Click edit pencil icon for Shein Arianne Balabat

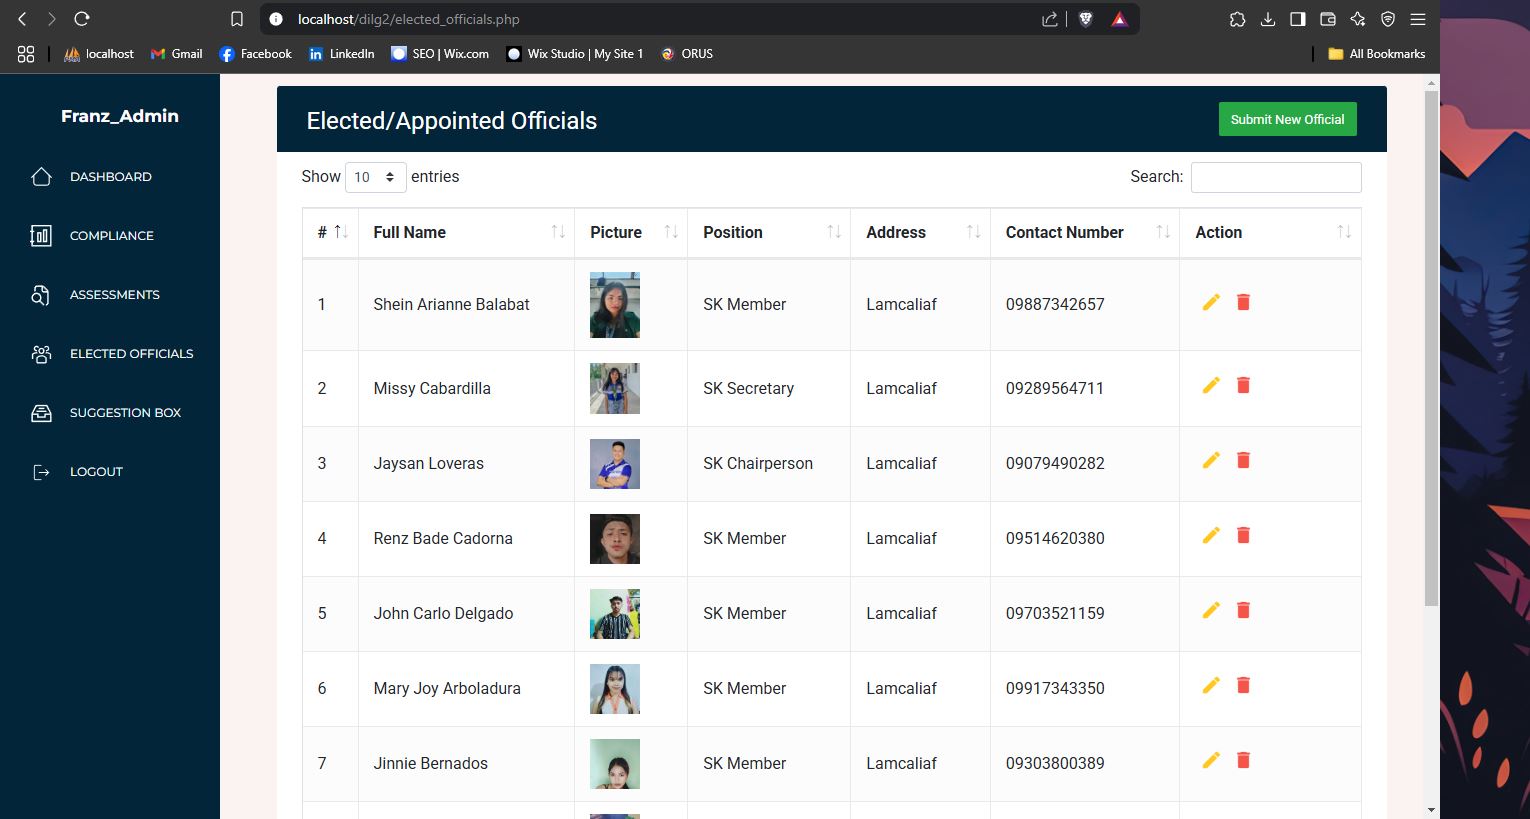pyautogui.click(x=1211, y=302)
